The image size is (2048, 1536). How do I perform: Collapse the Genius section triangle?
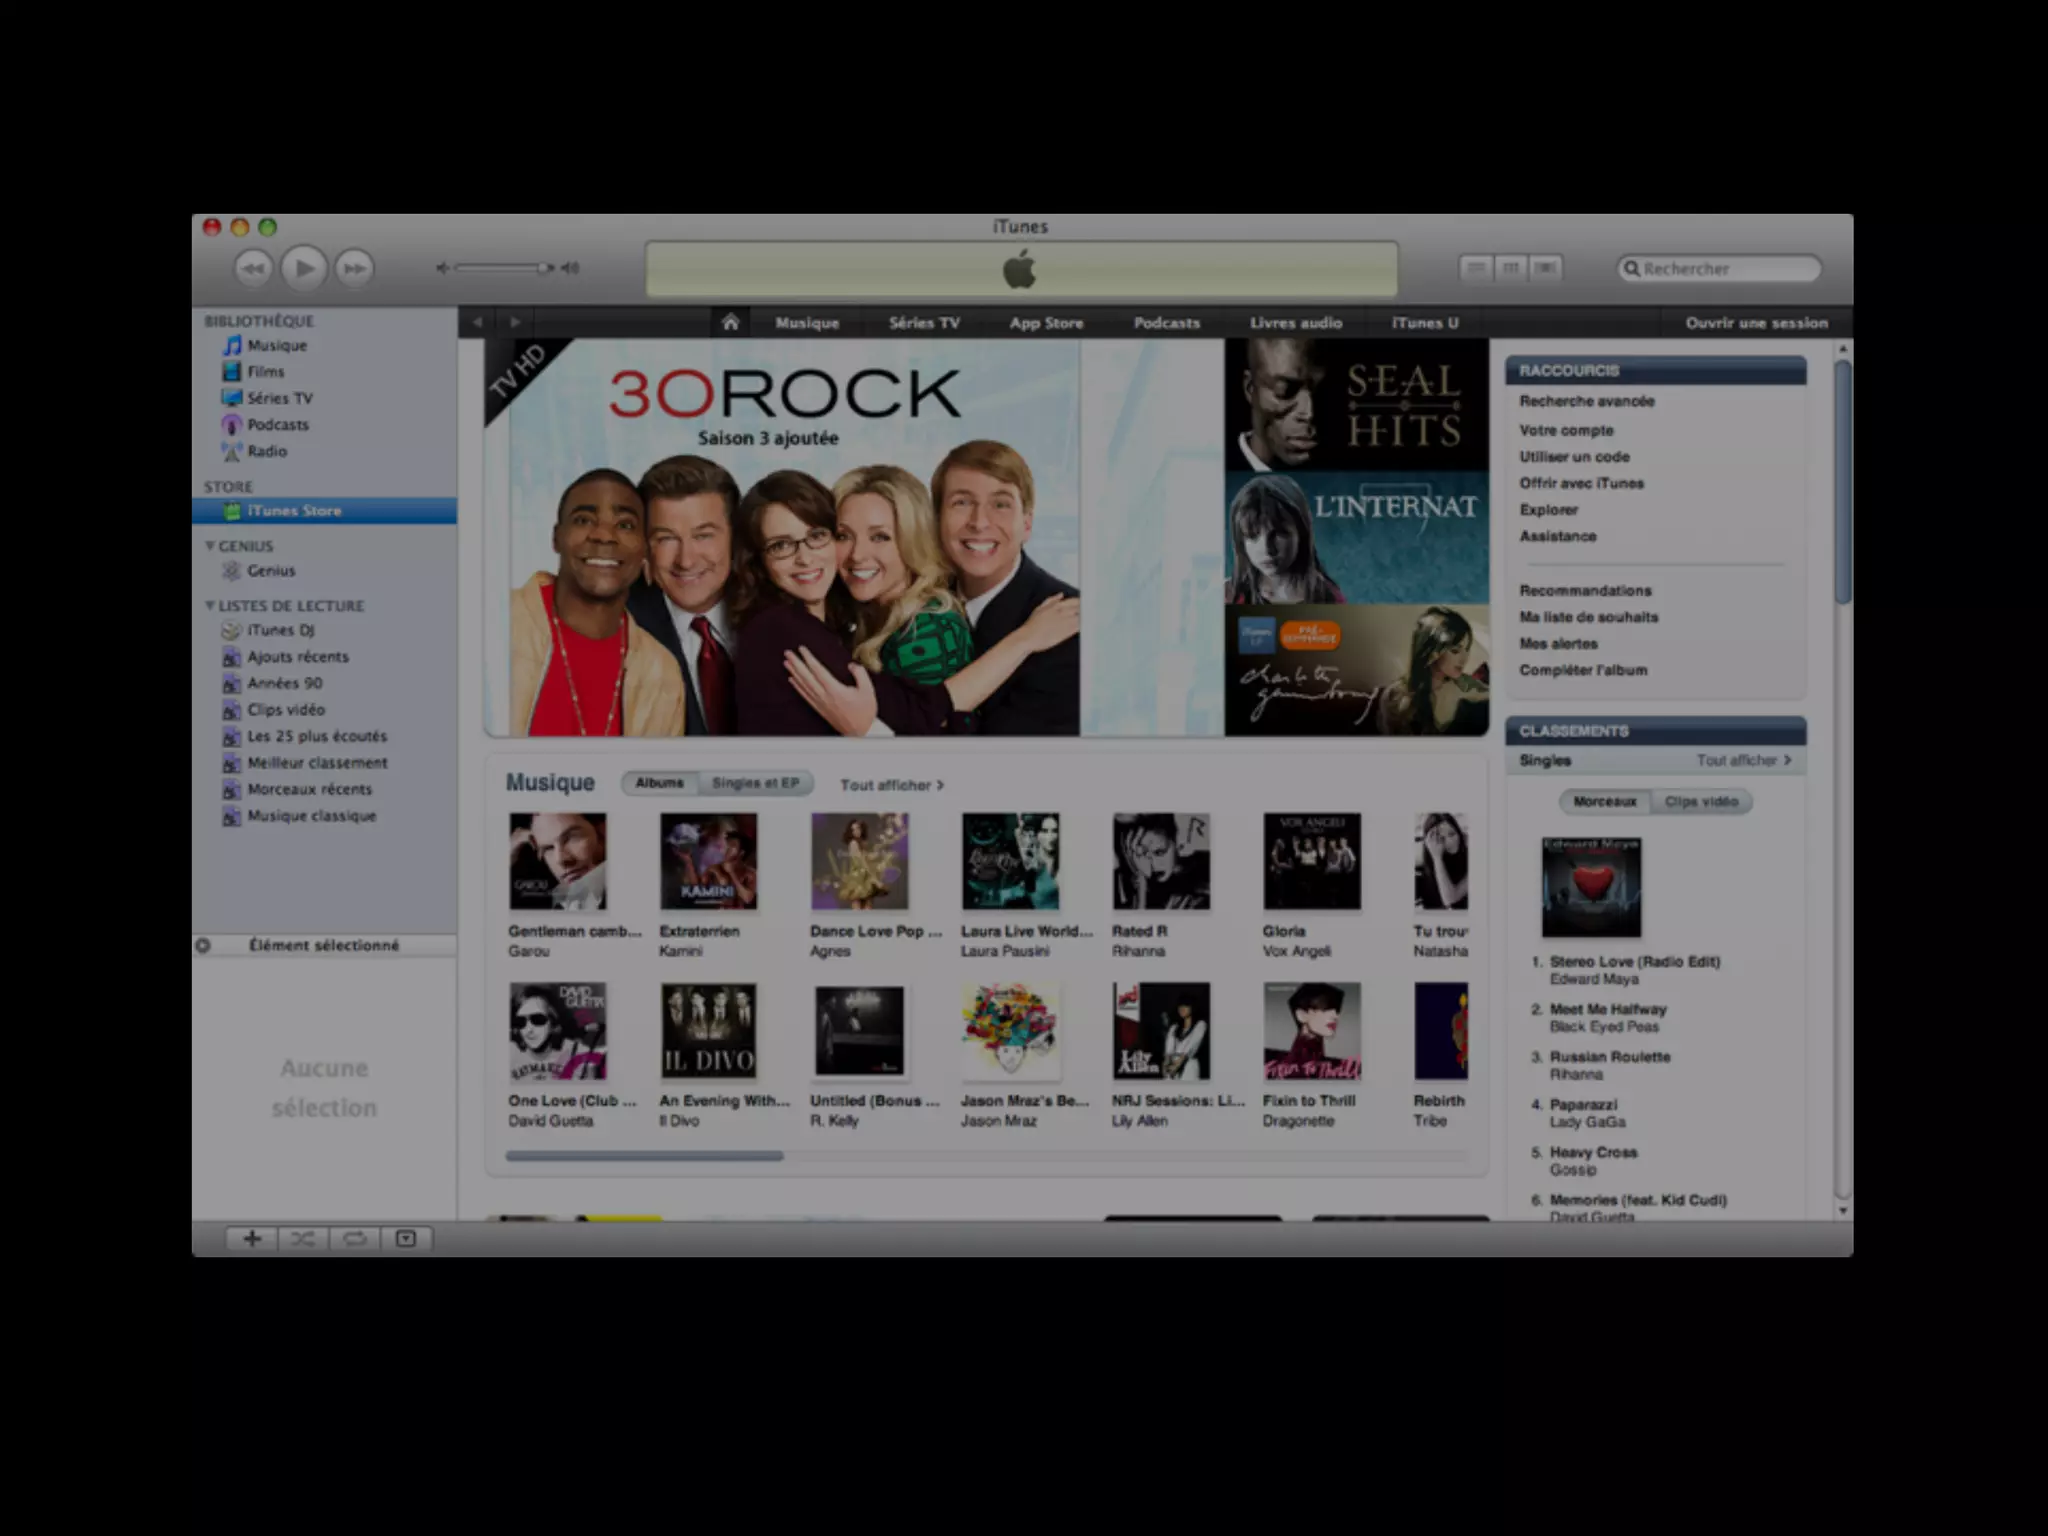210,546
